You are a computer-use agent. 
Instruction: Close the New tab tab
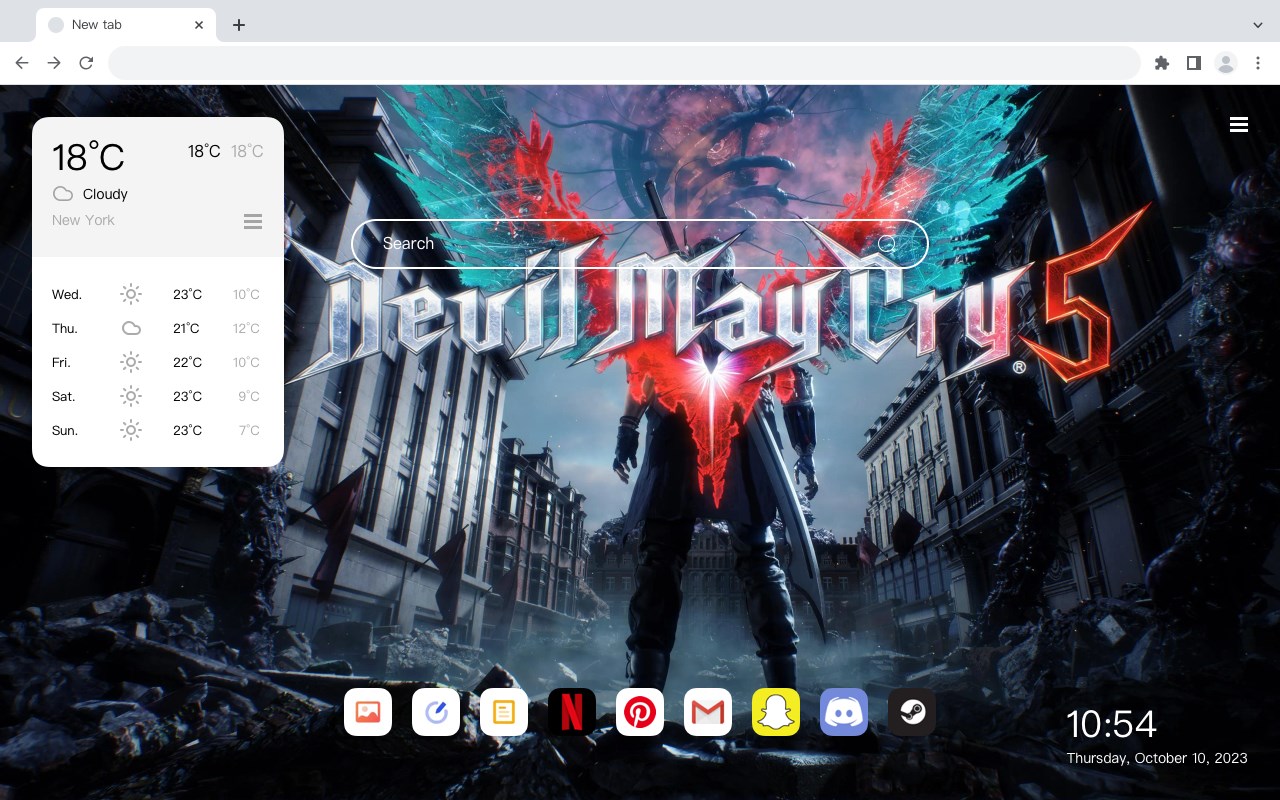(200, 25)
